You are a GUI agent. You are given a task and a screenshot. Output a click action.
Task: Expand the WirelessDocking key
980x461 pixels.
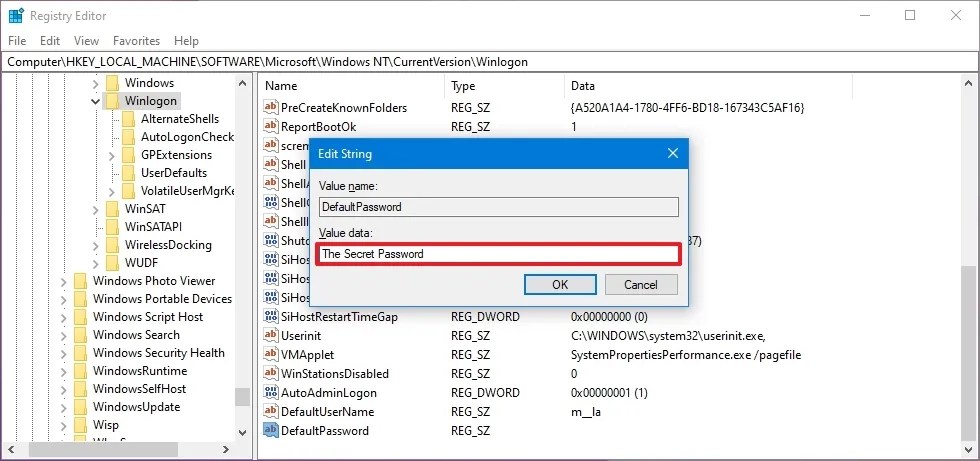tap(95, 245)
